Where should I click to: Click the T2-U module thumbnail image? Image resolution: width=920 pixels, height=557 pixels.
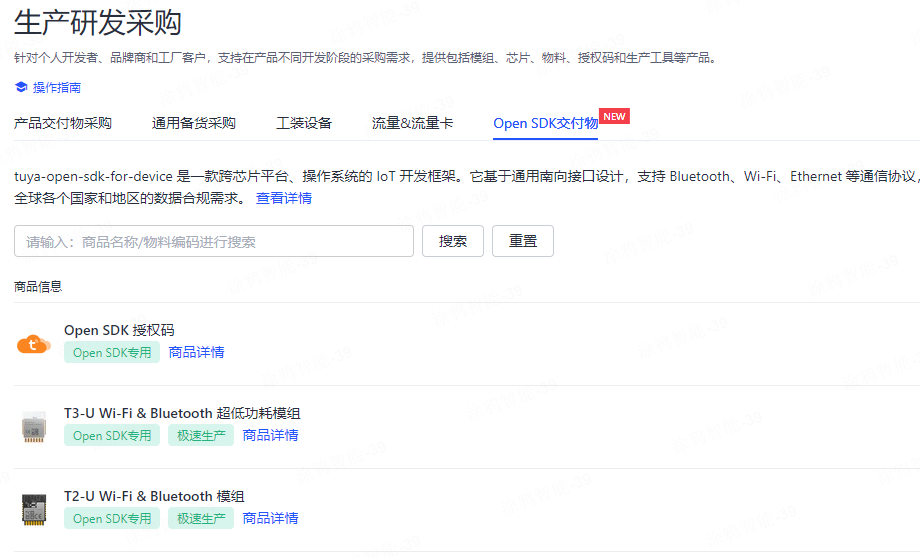coord(34,509)
